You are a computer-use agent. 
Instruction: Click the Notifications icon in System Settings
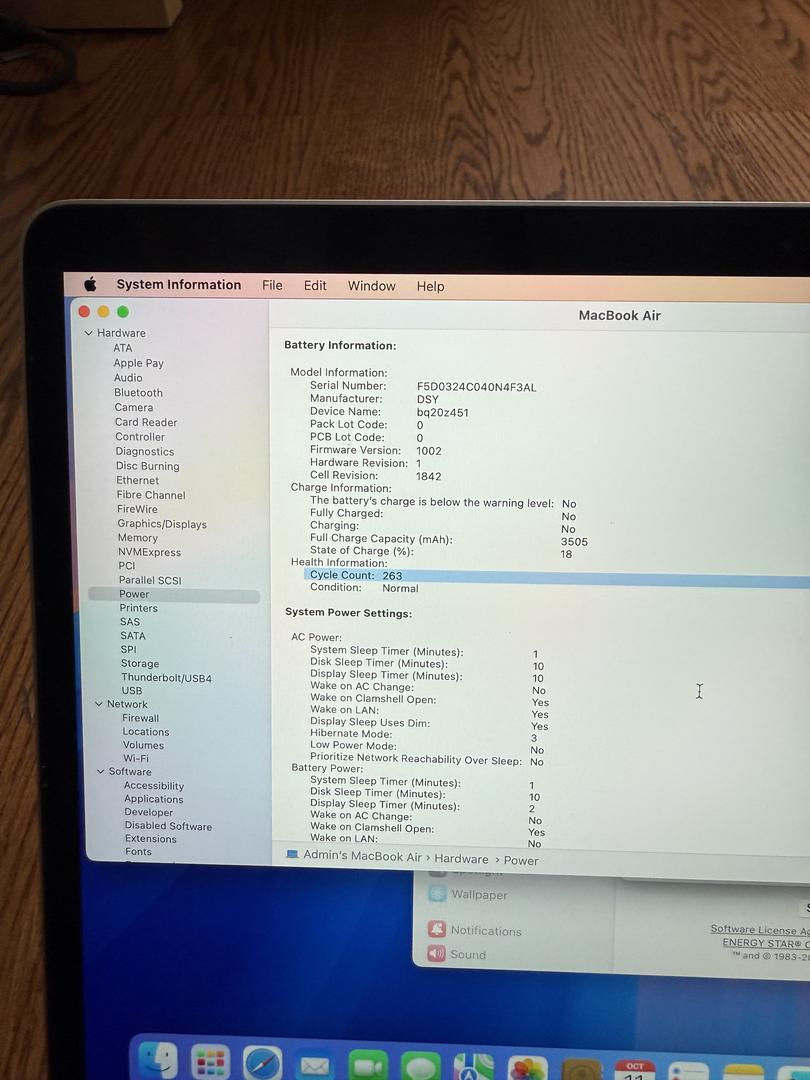[x=437, y=928]
